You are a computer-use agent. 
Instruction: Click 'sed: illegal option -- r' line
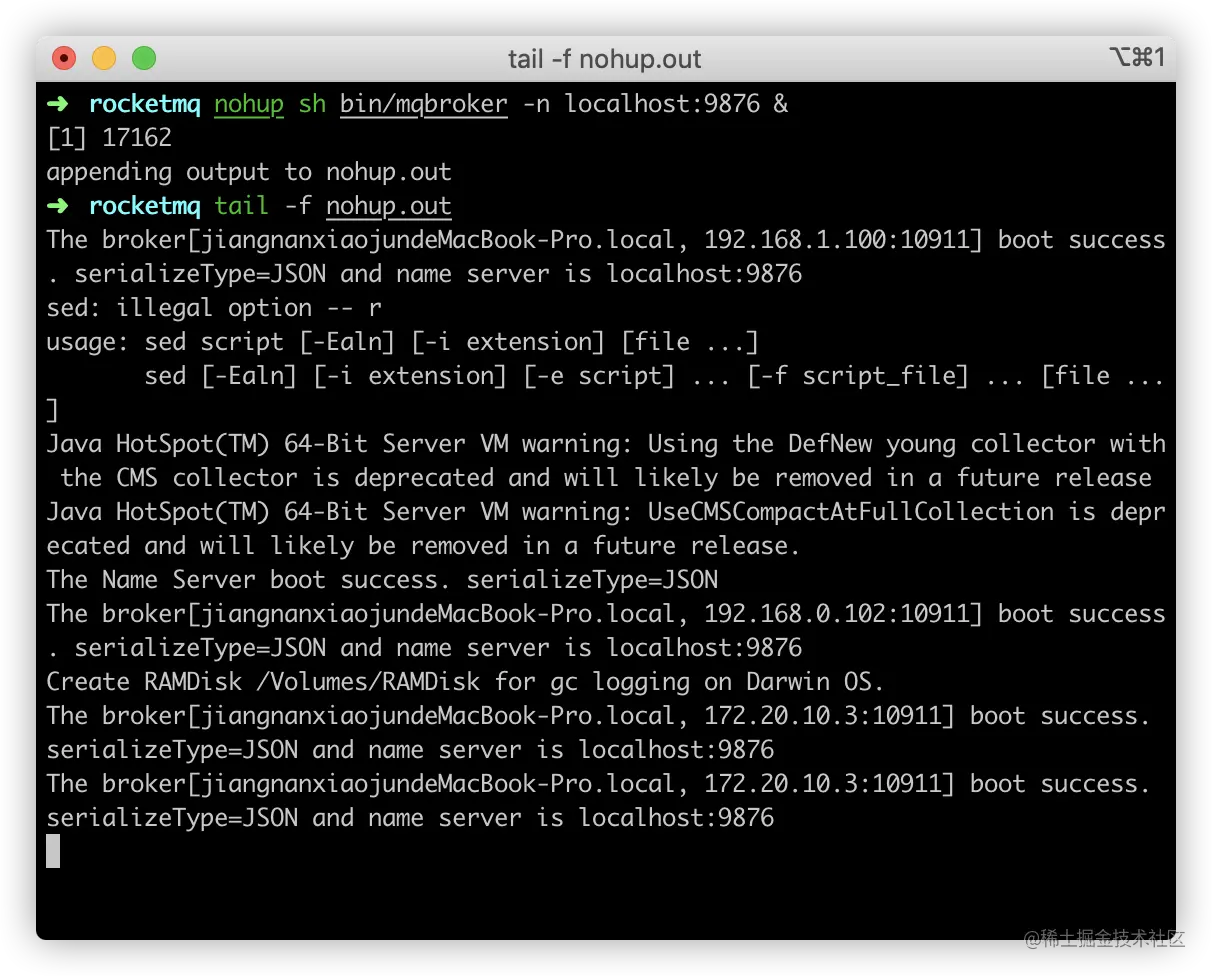tap(214, 308)
